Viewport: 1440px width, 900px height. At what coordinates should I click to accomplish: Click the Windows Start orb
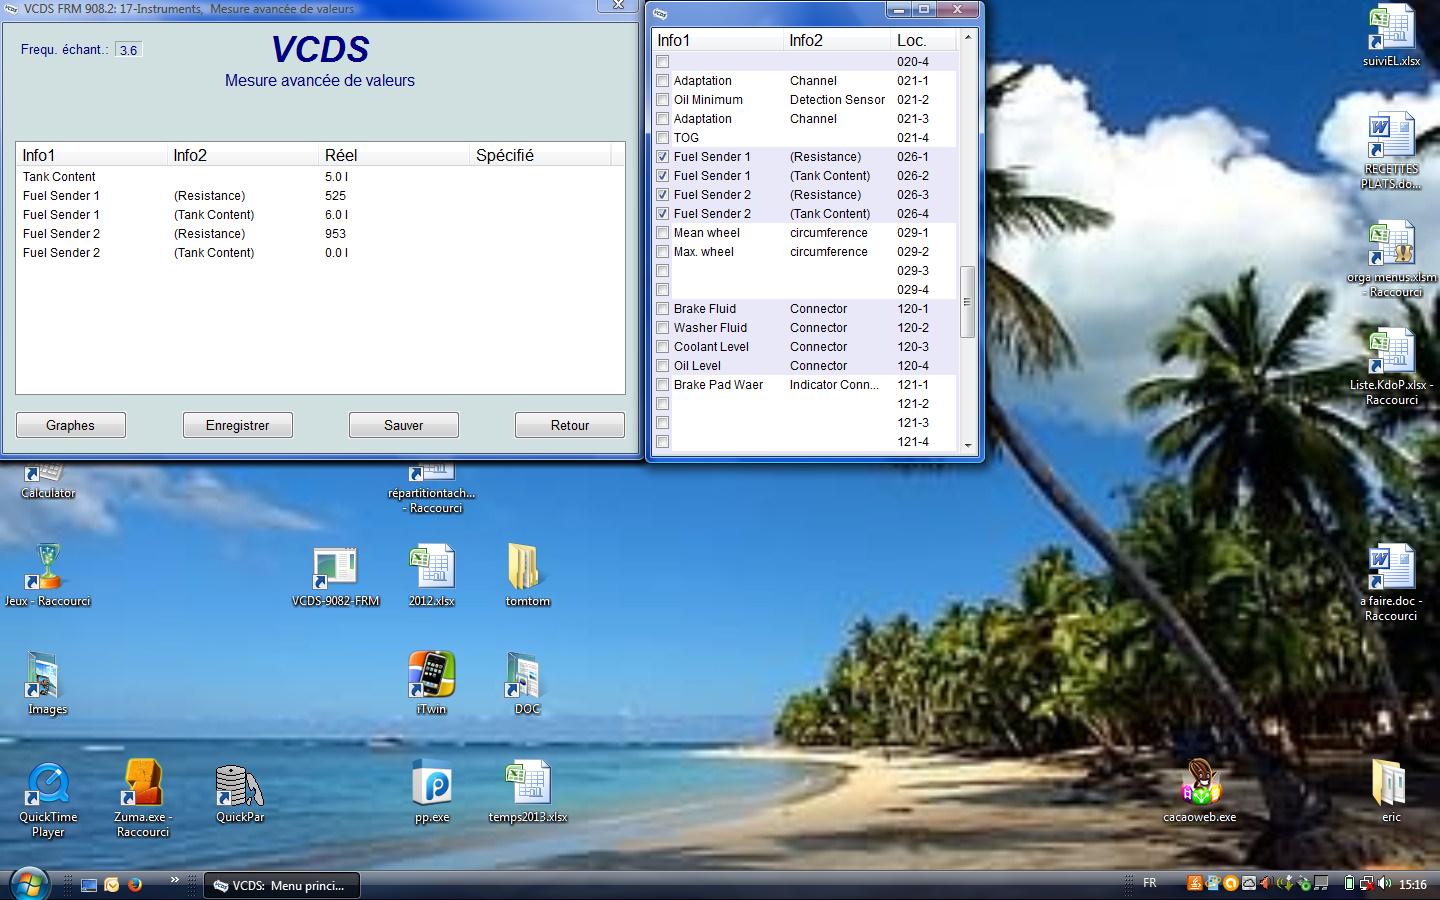coord(29,884)
